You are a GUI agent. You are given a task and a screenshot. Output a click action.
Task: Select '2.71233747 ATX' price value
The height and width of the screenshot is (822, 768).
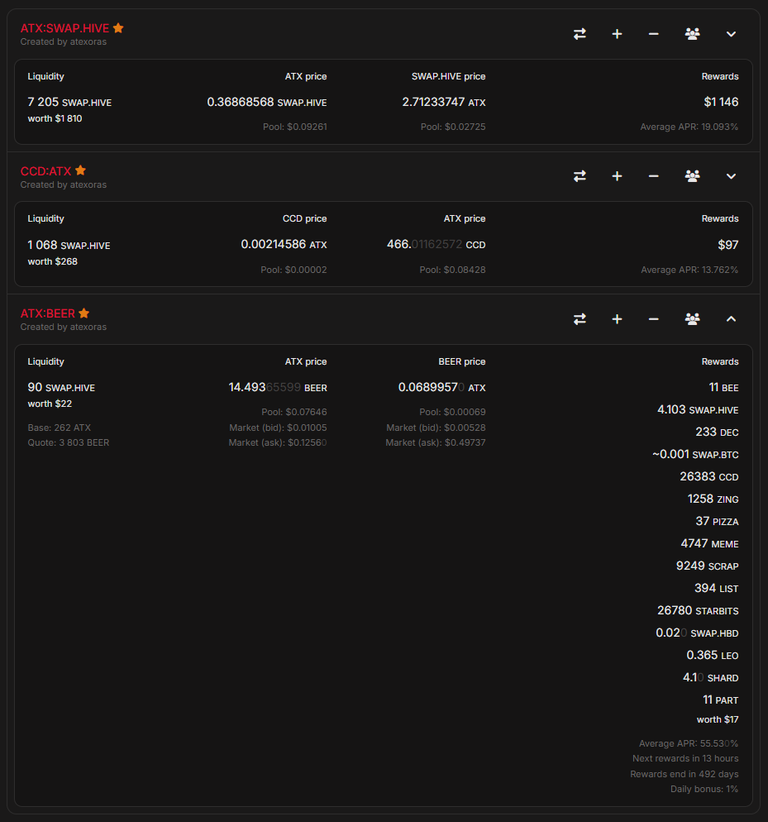tap(444, 102)
